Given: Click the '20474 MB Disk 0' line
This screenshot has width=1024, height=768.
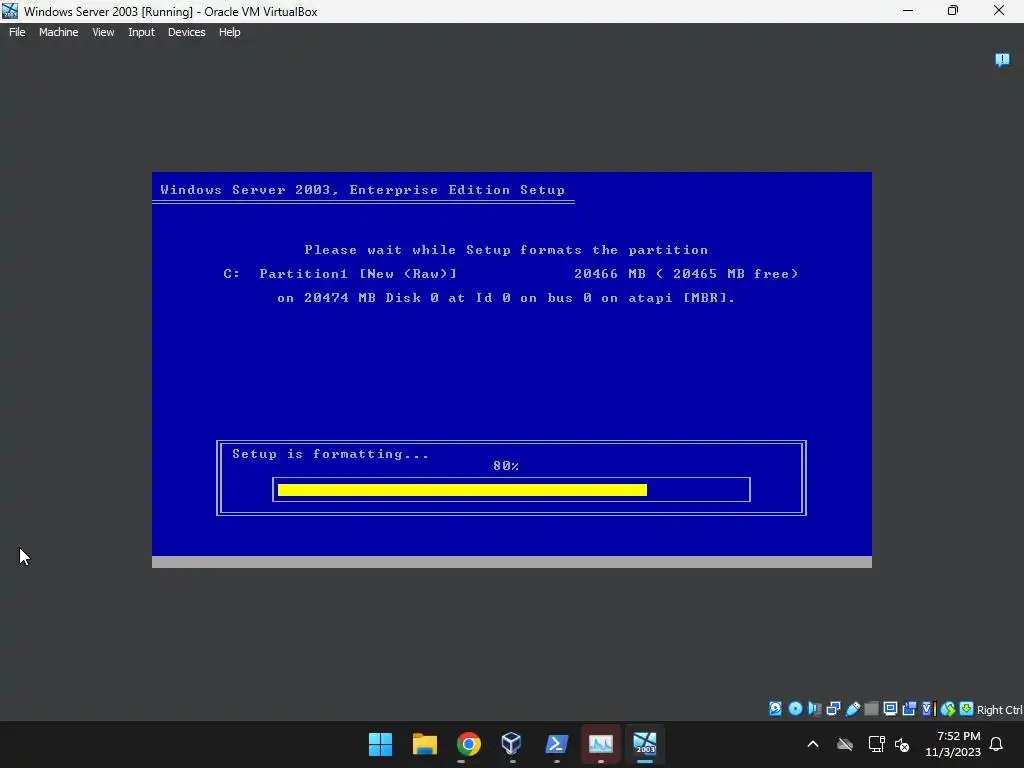Looking at the screenshot, I should 506,298.
